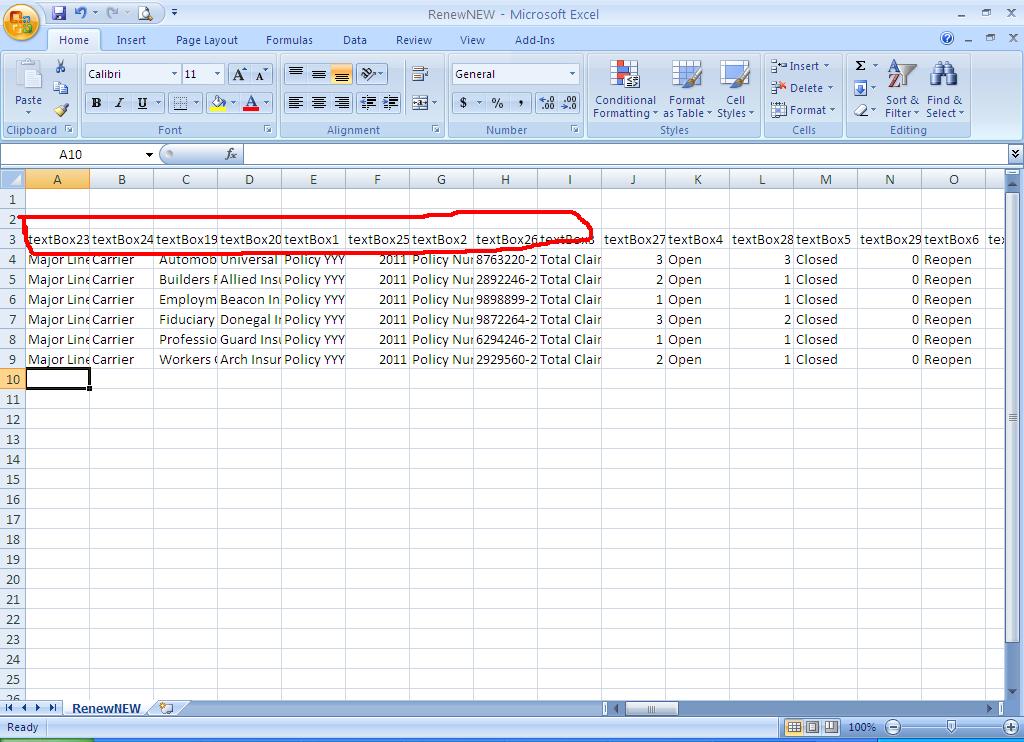Click the zoom slider handle
The width and height of the screenshot is (1024, 742).
pos(951,727)
